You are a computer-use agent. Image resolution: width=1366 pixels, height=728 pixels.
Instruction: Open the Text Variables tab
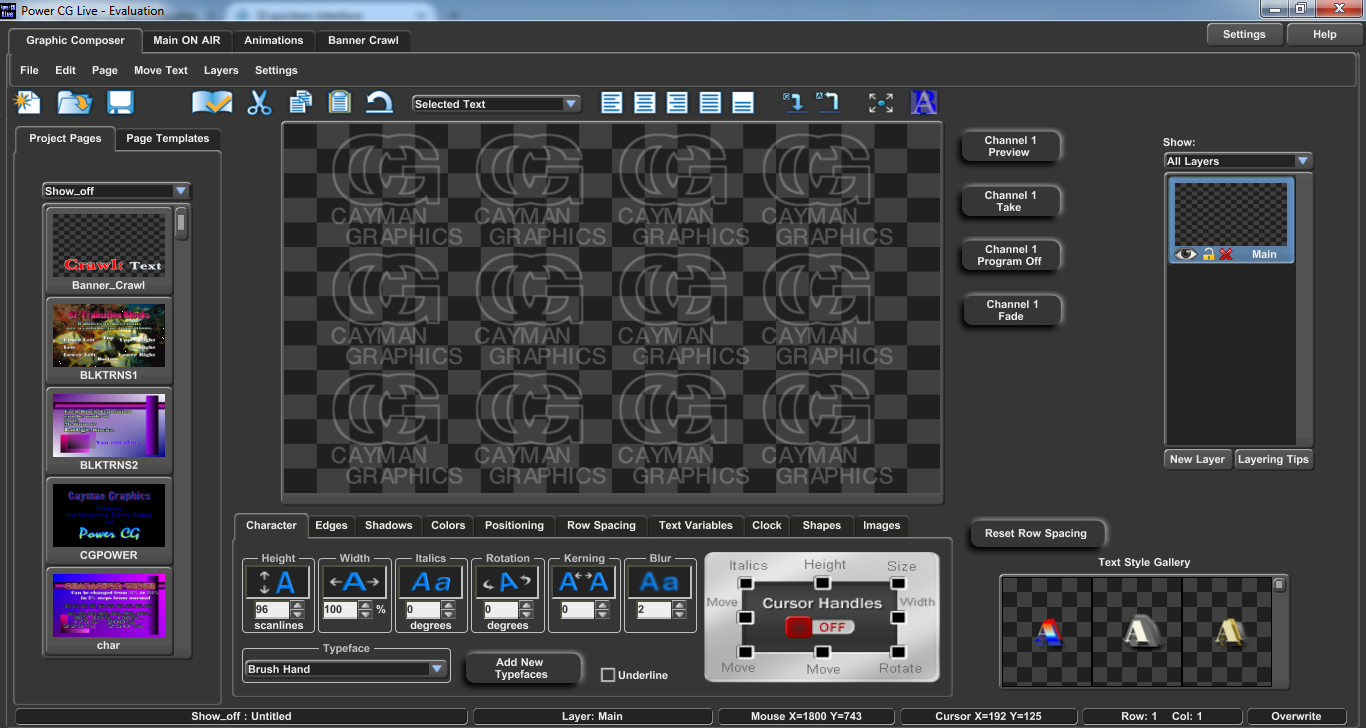696,525
